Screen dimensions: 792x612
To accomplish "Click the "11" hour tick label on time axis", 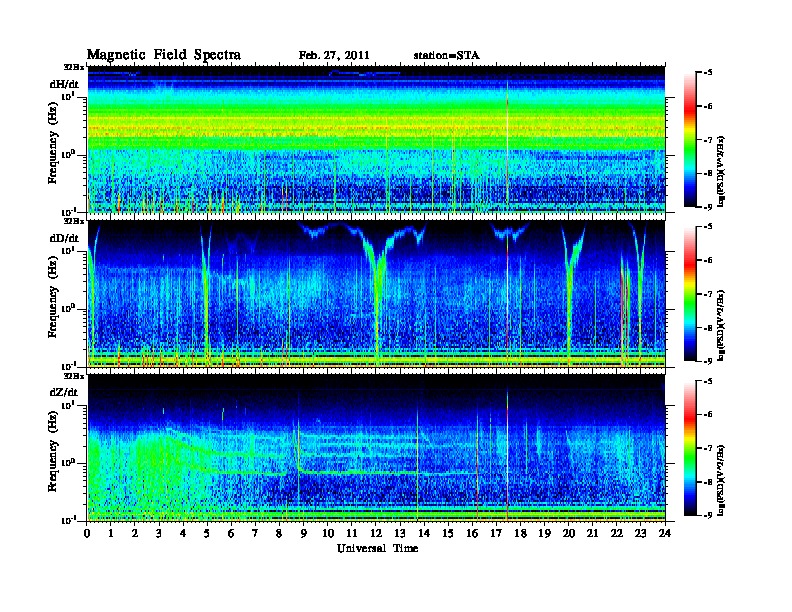I will pos(352,533).
